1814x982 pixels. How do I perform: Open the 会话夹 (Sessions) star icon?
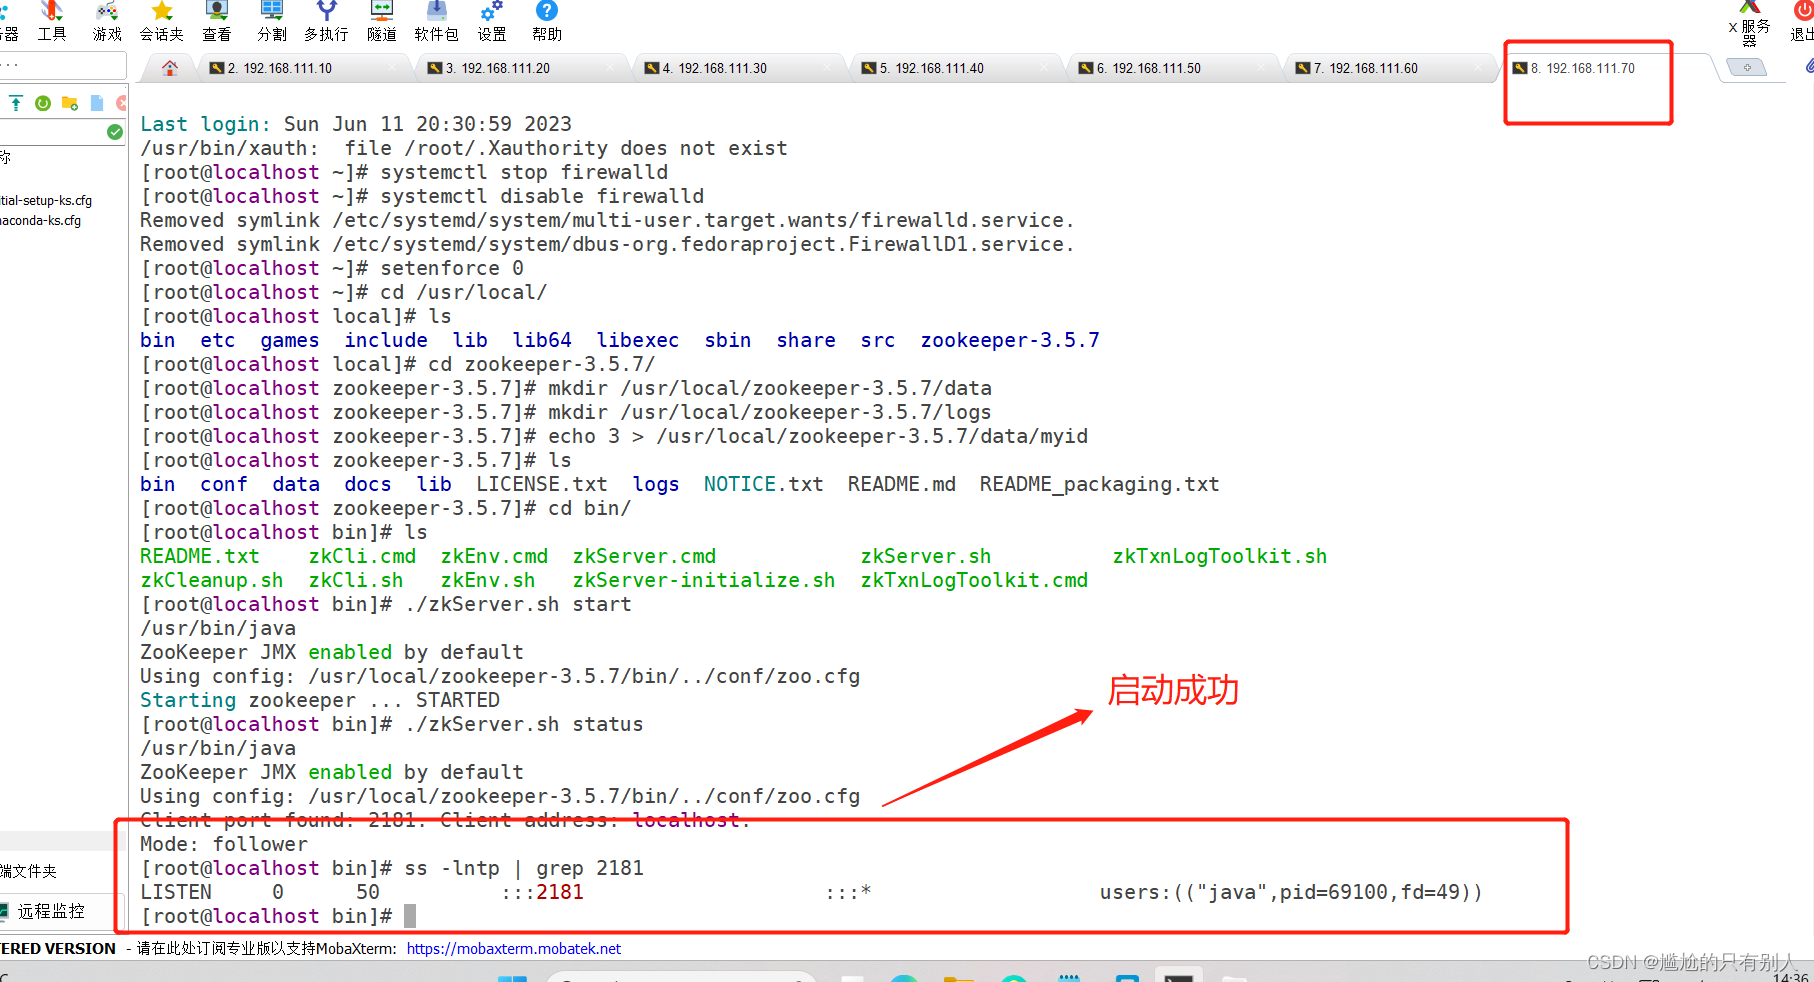(161, 21)
